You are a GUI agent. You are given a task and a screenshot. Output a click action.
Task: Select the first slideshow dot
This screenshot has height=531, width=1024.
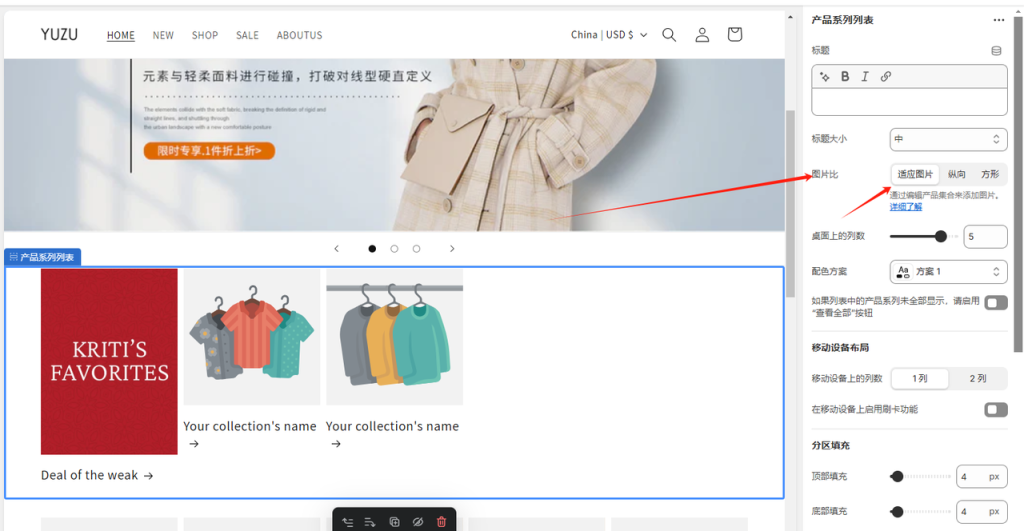point(372,249)
